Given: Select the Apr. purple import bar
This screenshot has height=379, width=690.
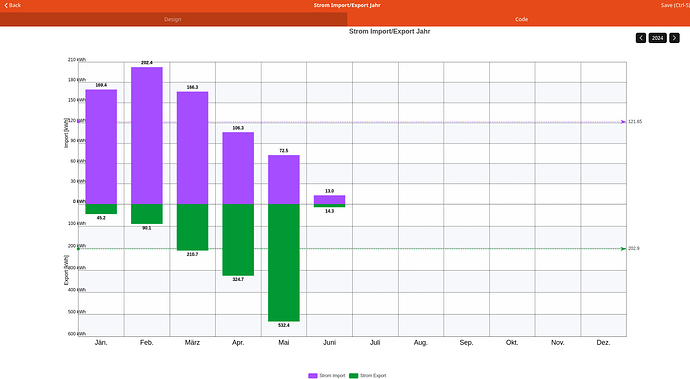Looking at the screenshot, I should [x=238, y=168].
